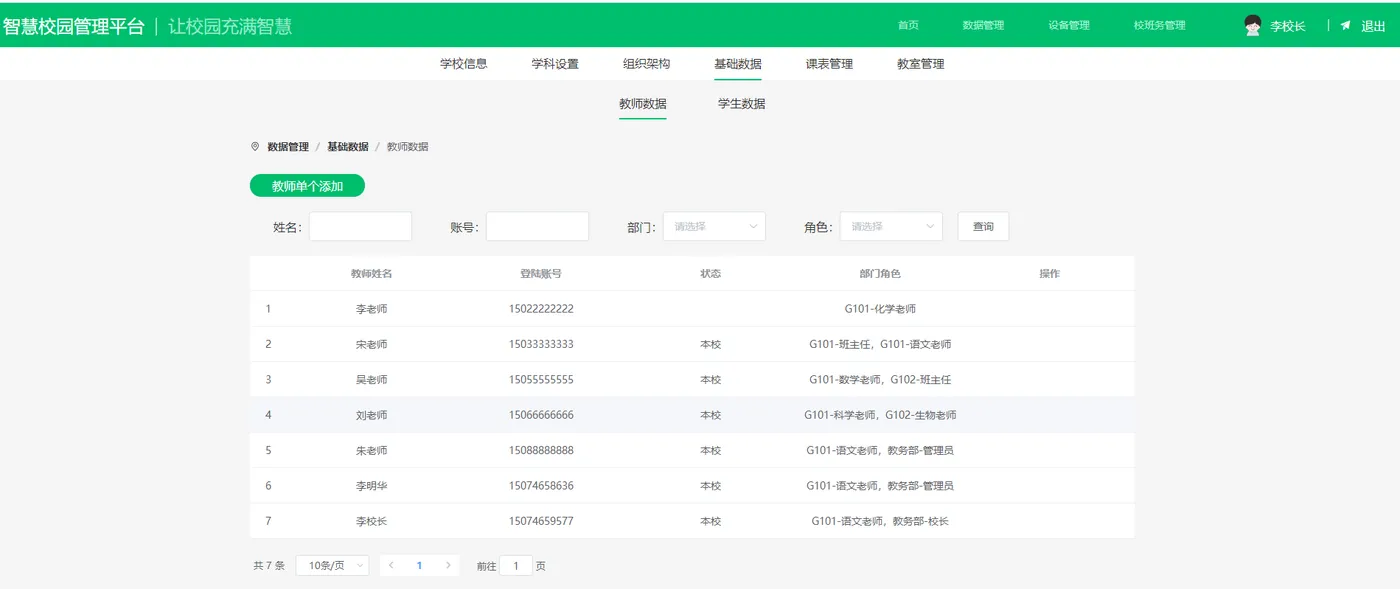Click the 姓名 name input field

360,226
